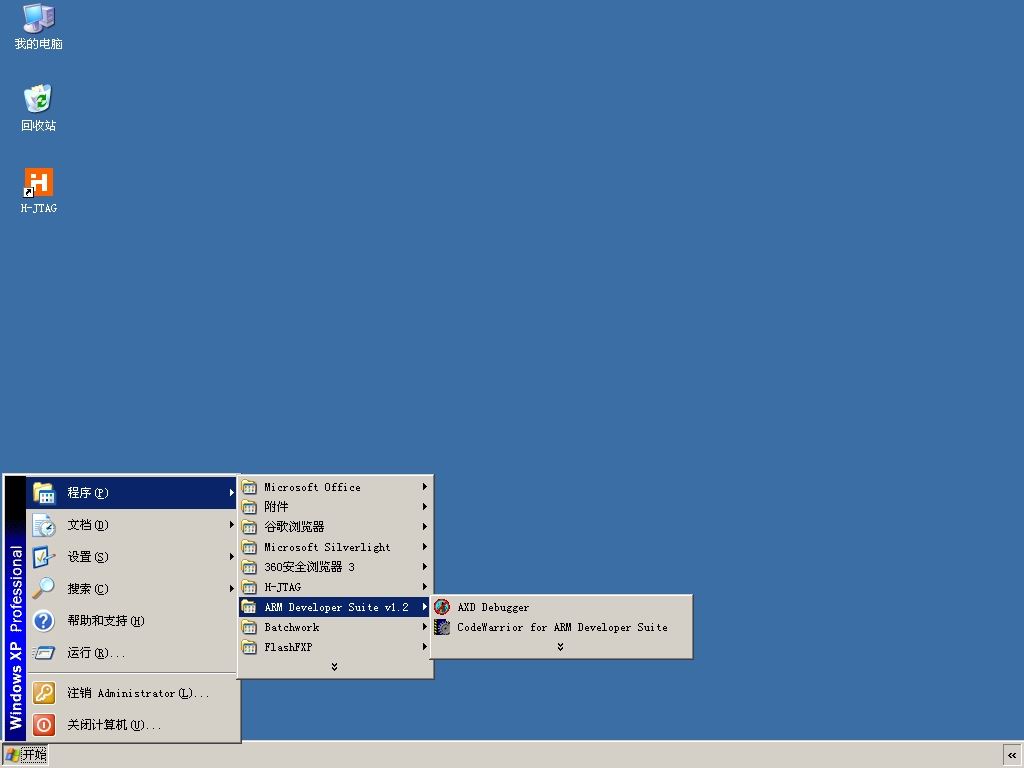The image size is (1024, 768).
Task: Open 搜索(C) search menu
Action: click(x=132, y=589)
